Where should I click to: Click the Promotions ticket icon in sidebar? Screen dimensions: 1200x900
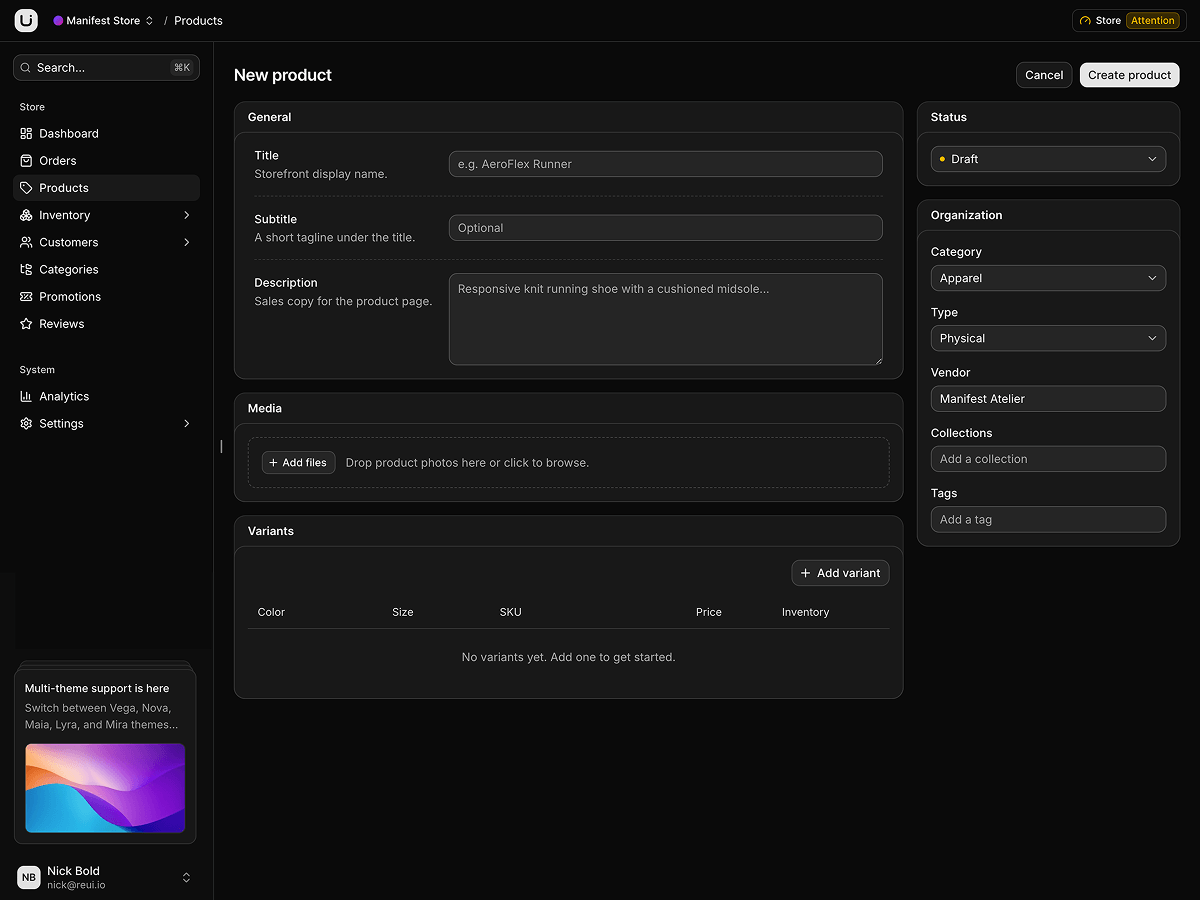(26, 297)
